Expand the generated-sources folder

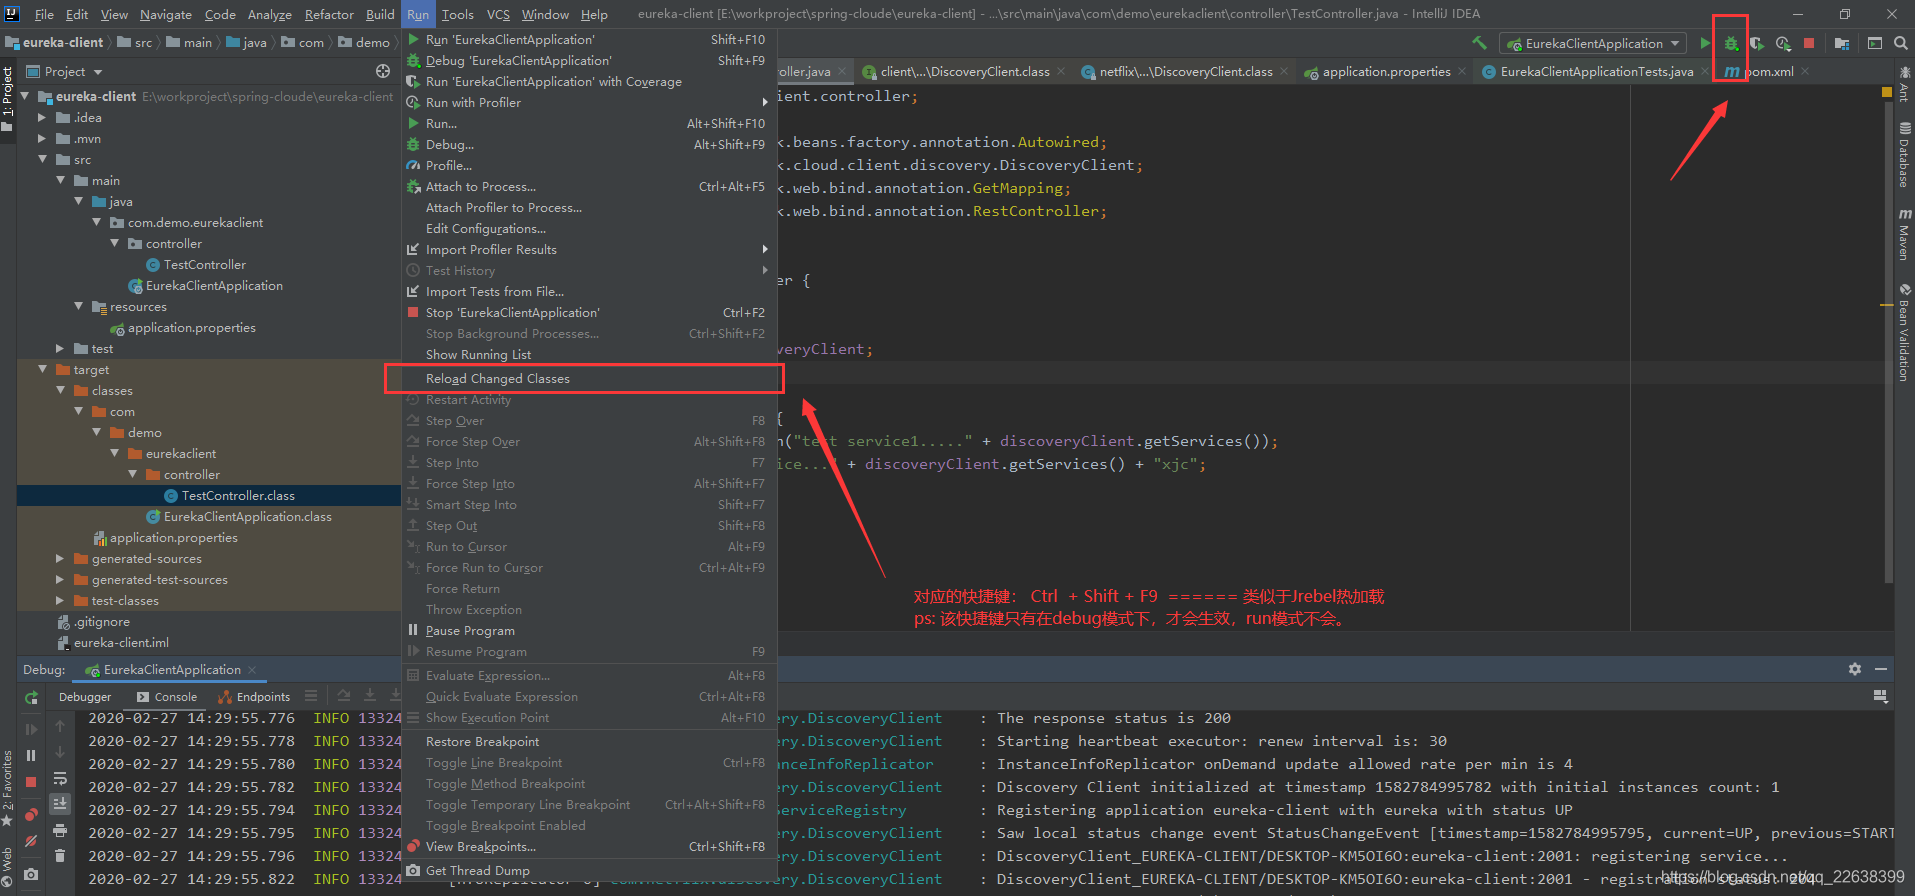(x=60, y=558)
